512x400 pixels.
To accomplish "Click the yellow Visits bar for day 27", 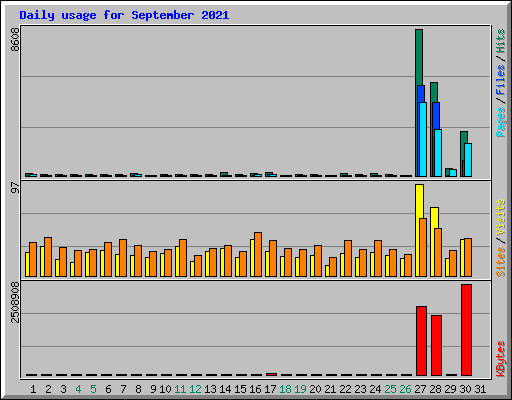I will [x=419, y=200].
